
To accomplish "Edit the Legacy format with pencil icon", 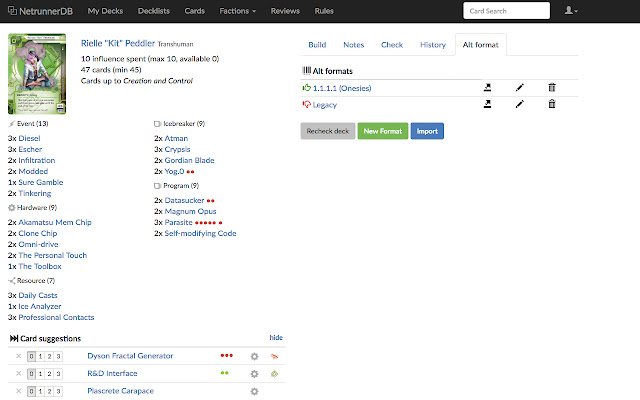I will pos(519,104).
